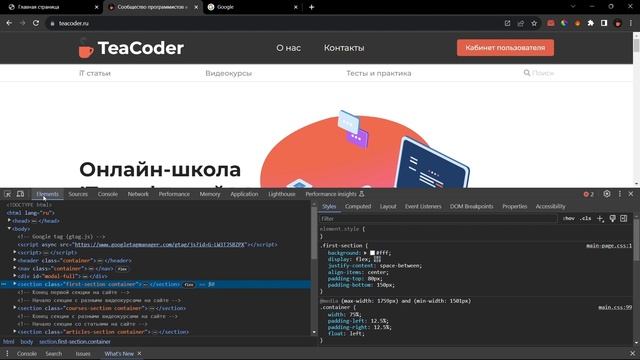Viewport: 640px width, 360px height.
Task: Open the main-page.css:1 source link
Action: (609, 246)
